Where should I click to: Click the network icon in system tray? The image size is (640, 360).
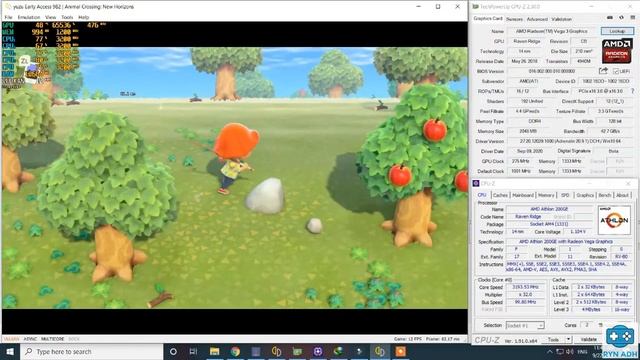point(560,352)
